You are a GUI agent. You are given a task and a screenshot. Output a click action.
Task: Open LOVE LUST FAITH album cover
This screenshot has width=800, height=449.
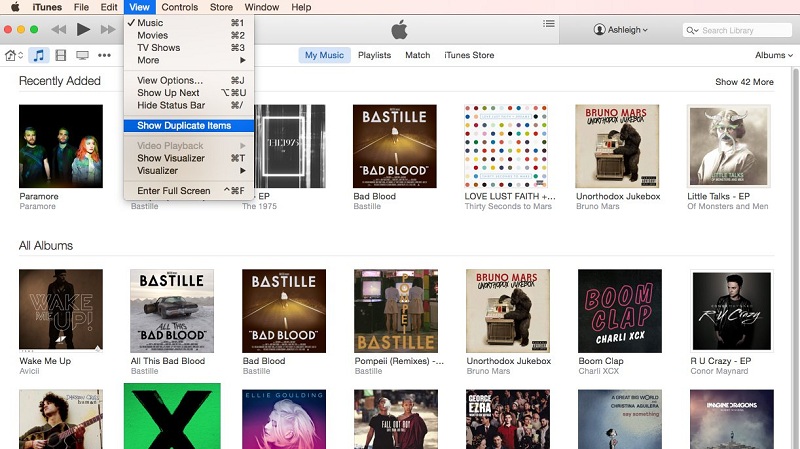coord(506,146)
